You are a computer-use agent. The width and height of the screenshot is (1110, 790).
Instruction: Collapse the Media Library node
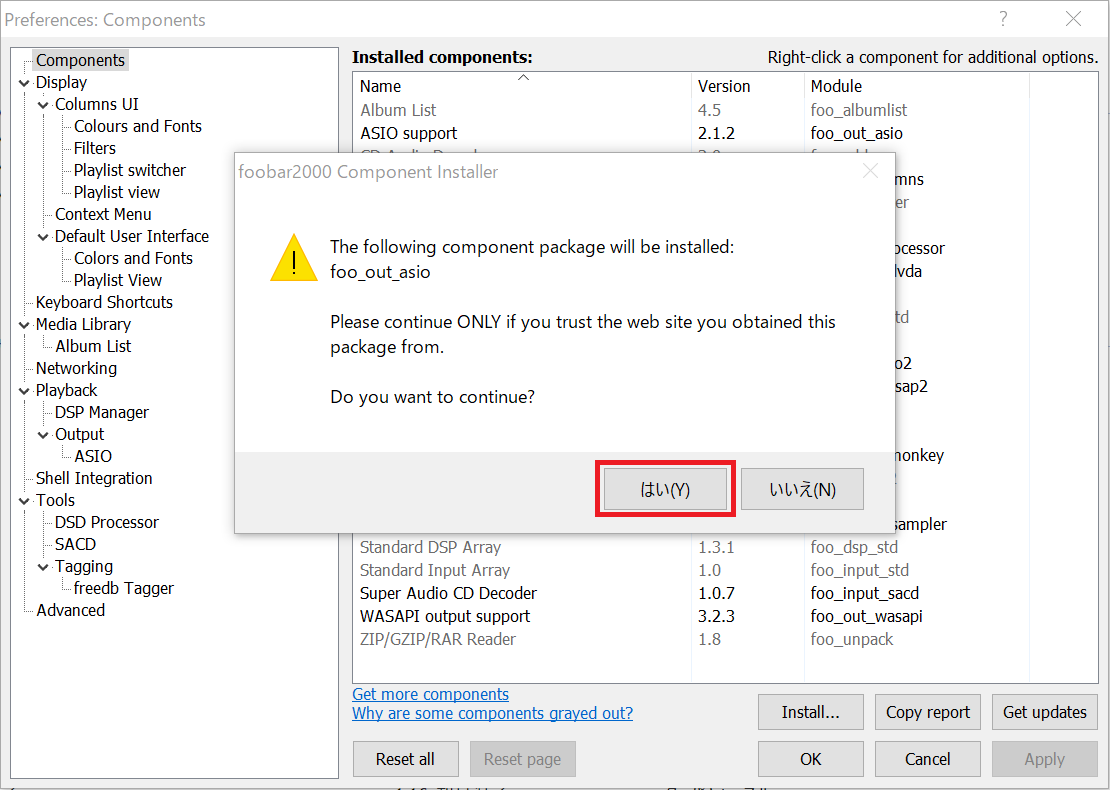click(25, 324)
